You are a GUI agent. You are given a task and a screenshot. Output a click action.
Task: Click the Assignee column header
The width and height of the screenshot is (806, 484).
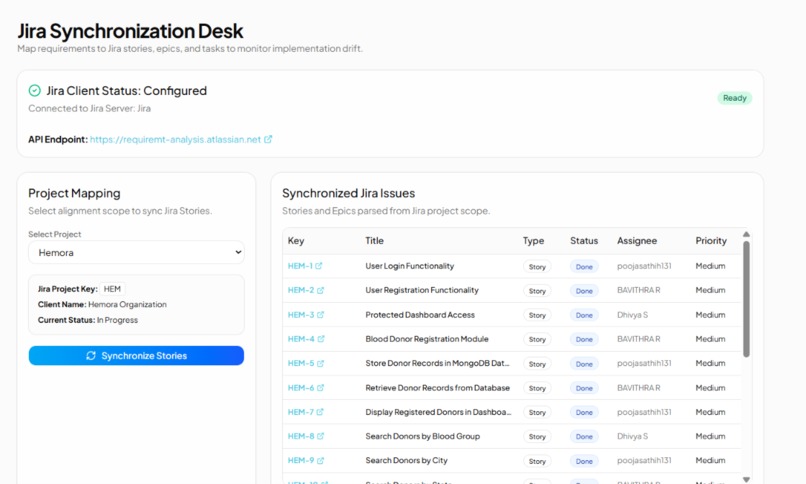637,240
